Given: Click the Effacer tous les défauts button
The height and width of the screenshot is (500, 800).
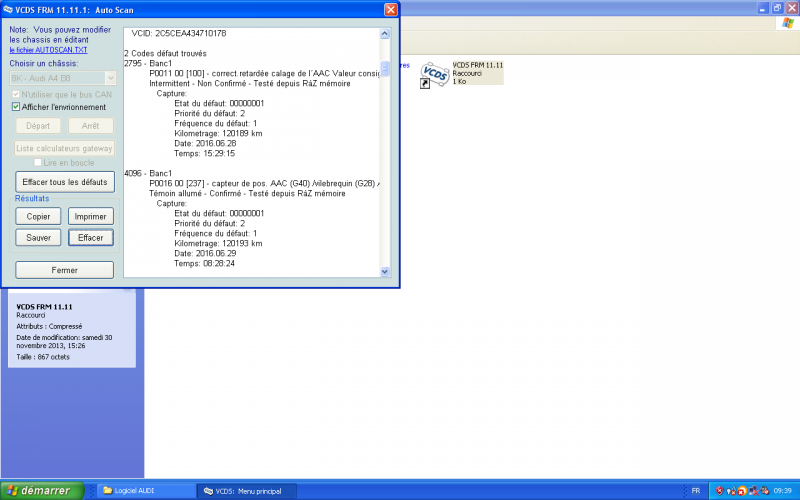Looking at the screenshot, I should (65, 182).
